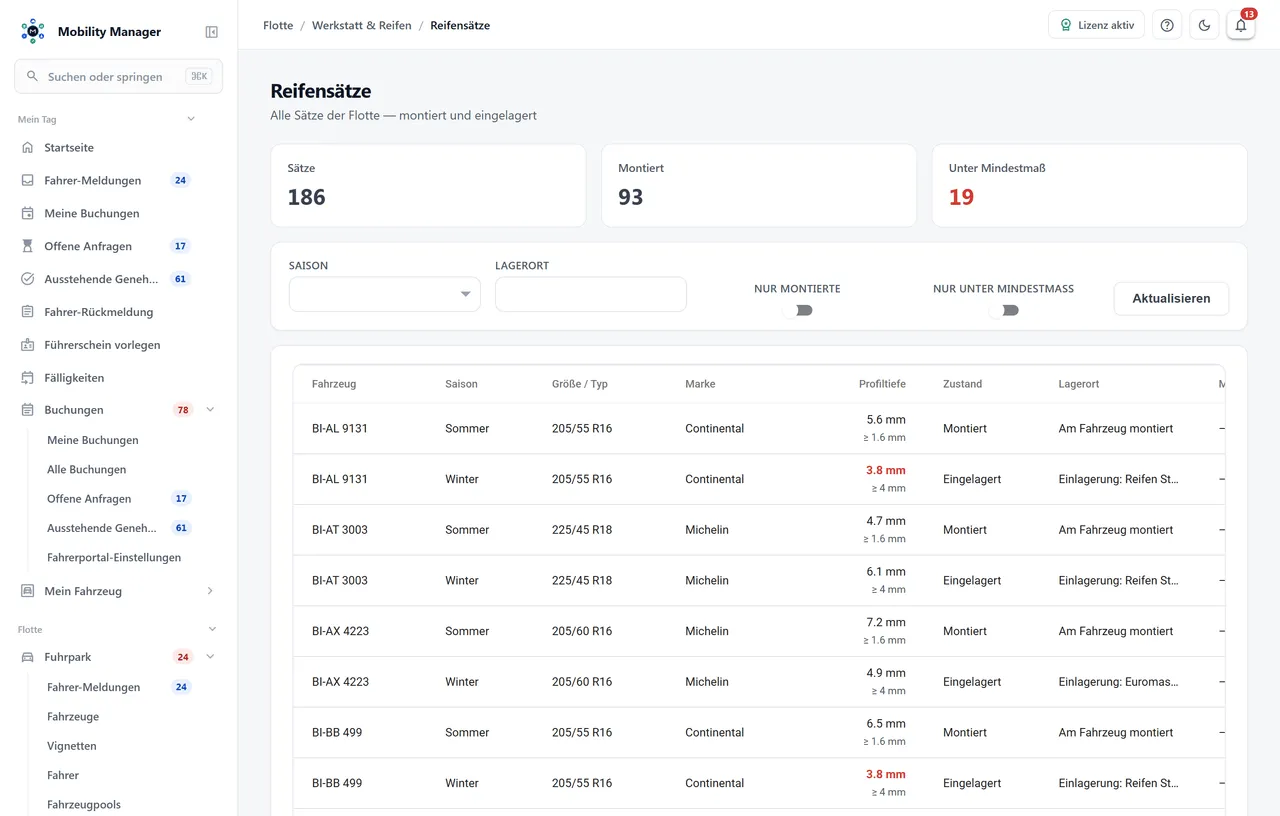Switch to dark mode with moon icon

click(x=1204, y=25)
